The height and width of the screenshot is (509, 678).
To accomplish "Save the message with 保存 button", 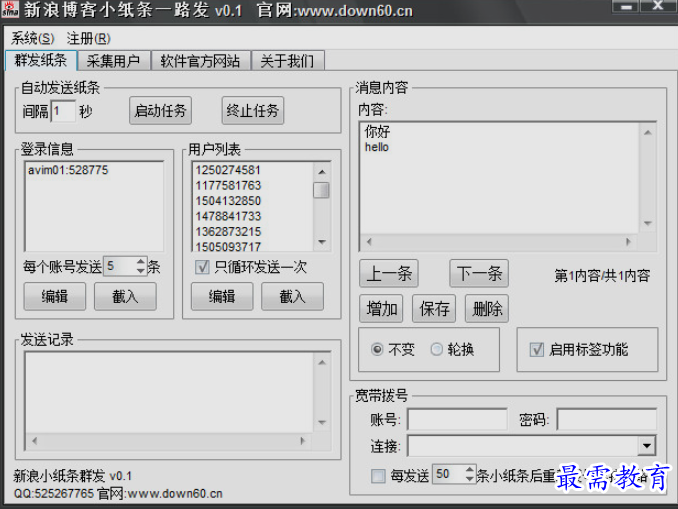I will (434, 309).
